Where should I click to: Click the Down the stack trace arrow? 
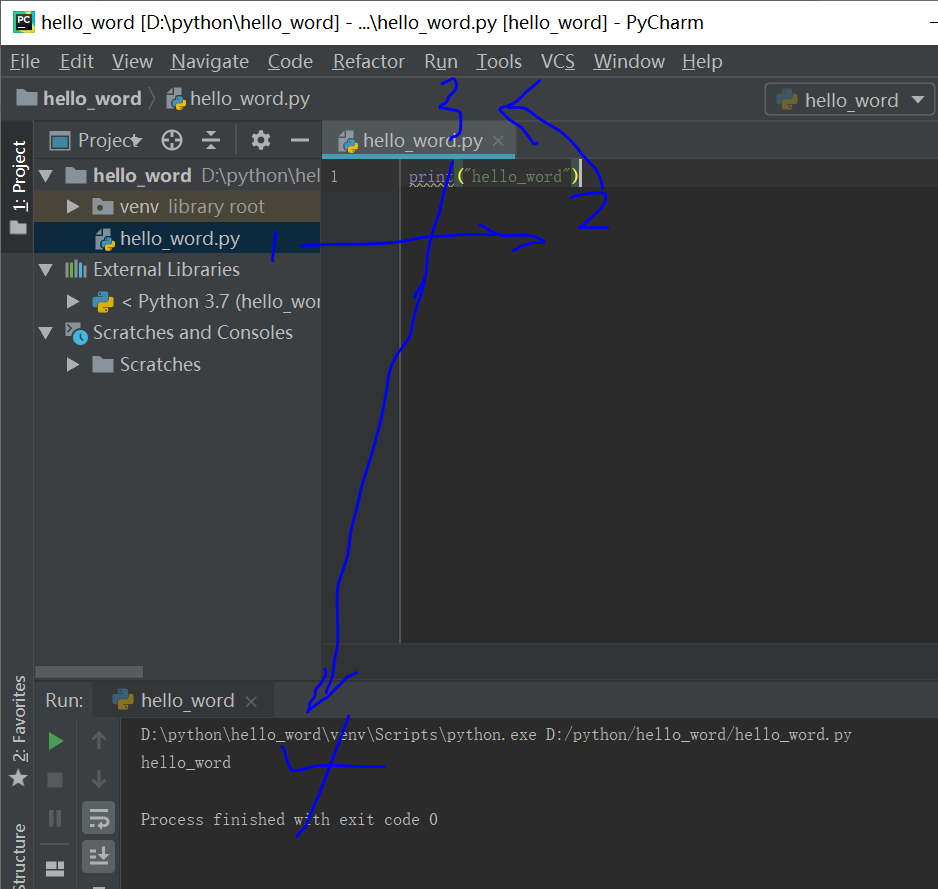tap(99, 779)
